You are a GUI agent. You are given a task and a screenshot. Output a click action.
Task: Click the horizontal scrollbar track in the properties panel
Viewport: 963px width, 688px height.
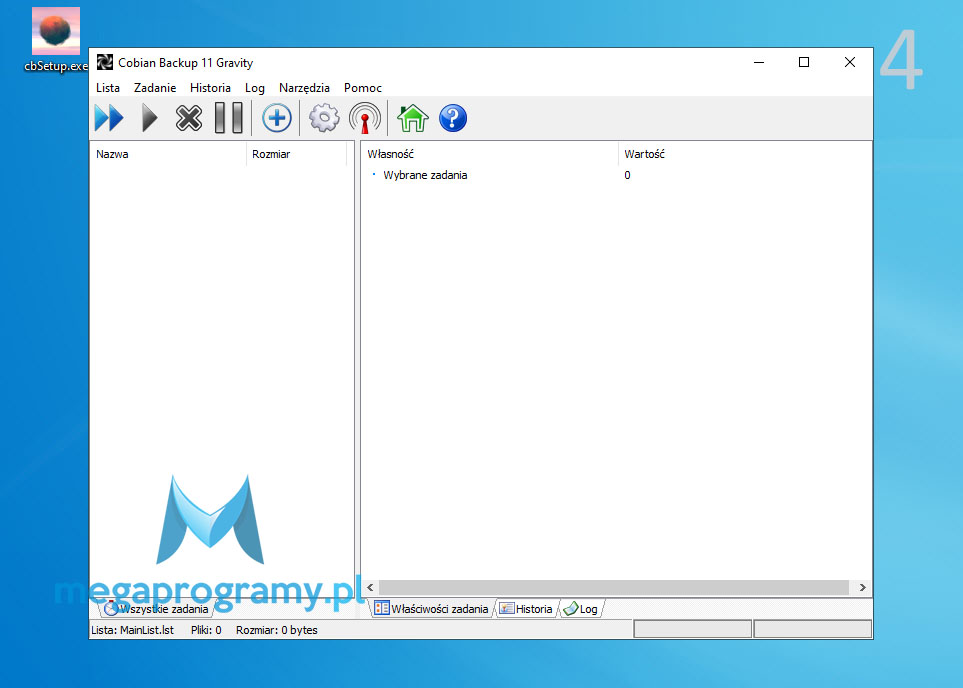[614, 587]
